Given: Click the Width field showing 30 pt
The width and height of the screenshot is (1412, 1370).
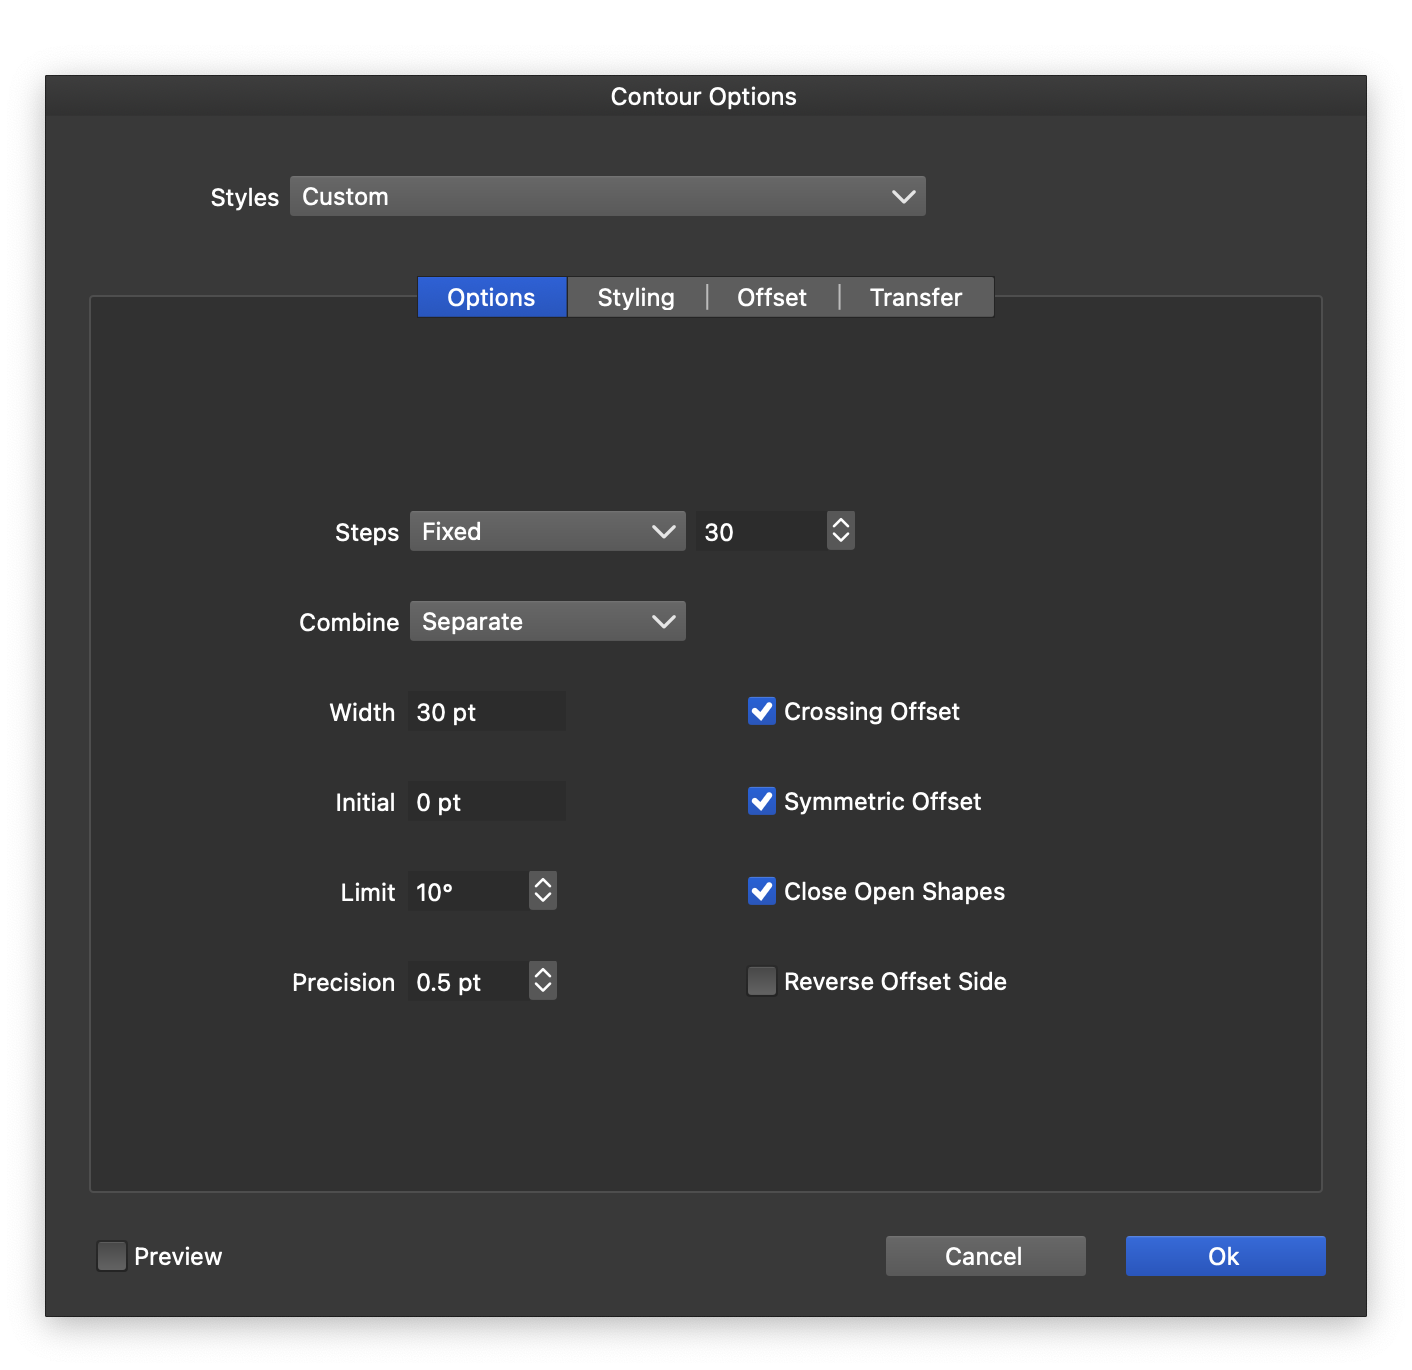Looking at the screenshot, I should tap(486, 711).
